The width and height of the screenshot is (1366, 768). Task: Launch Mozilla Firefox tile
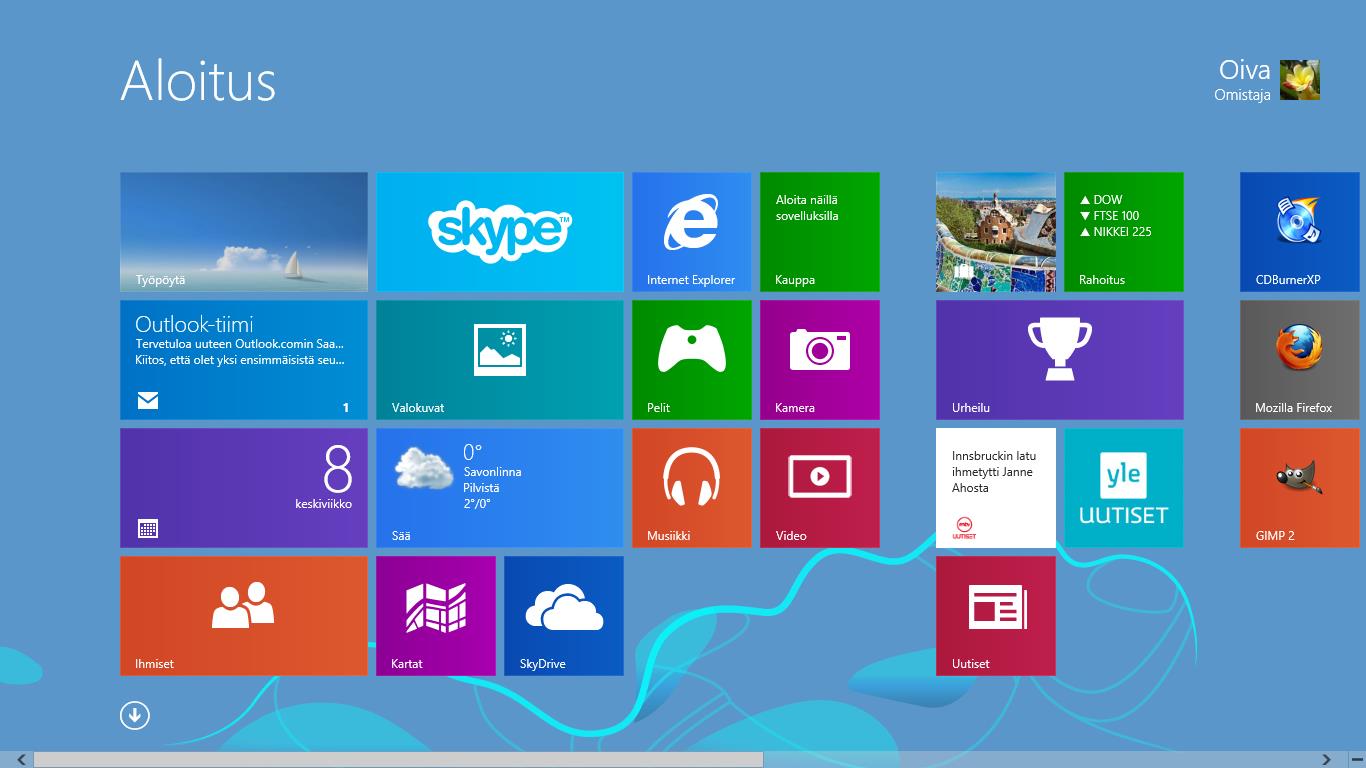pos(1300,360)
